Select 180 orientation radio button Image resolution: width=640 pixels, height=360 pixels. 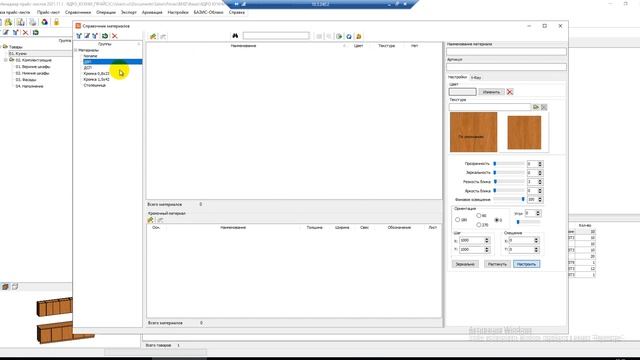pos(458,220)
